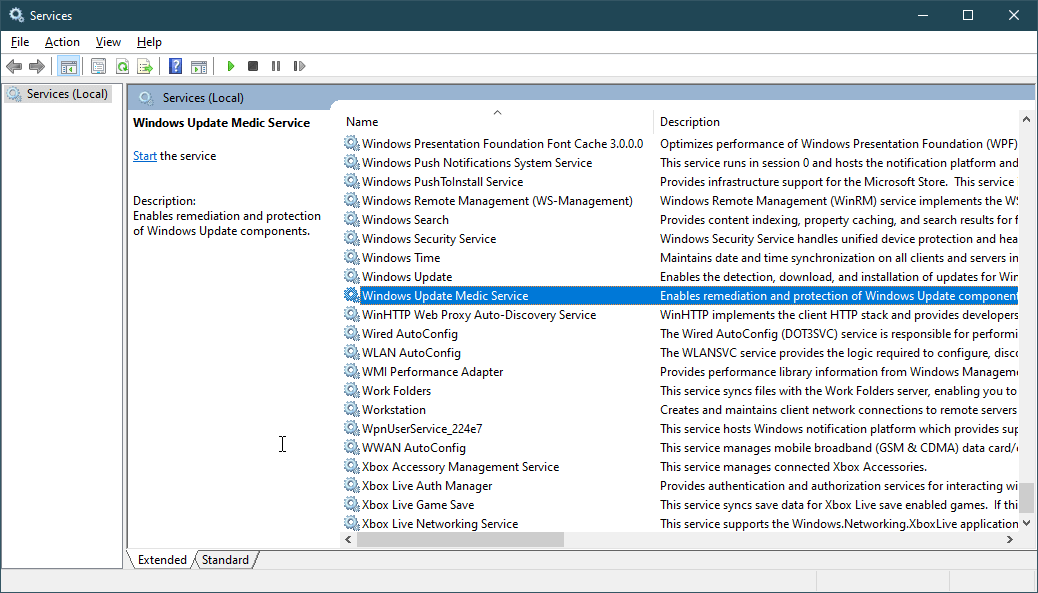
Task: Open Properties from the toolbar icon
Action: pyautogui.click(x=98, y=66)
